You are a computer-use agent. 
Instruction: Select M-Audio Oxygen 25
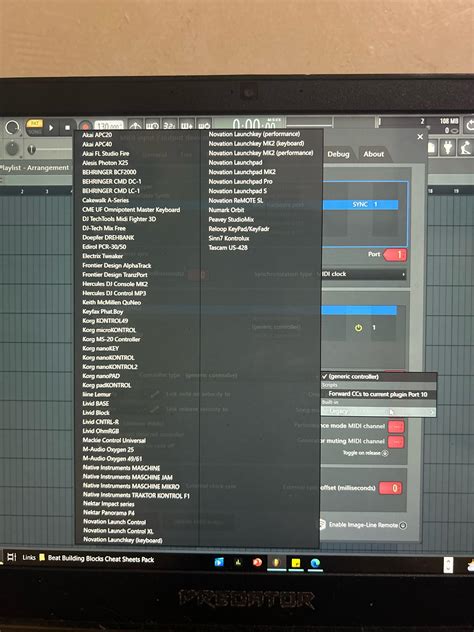coord(108,449)
